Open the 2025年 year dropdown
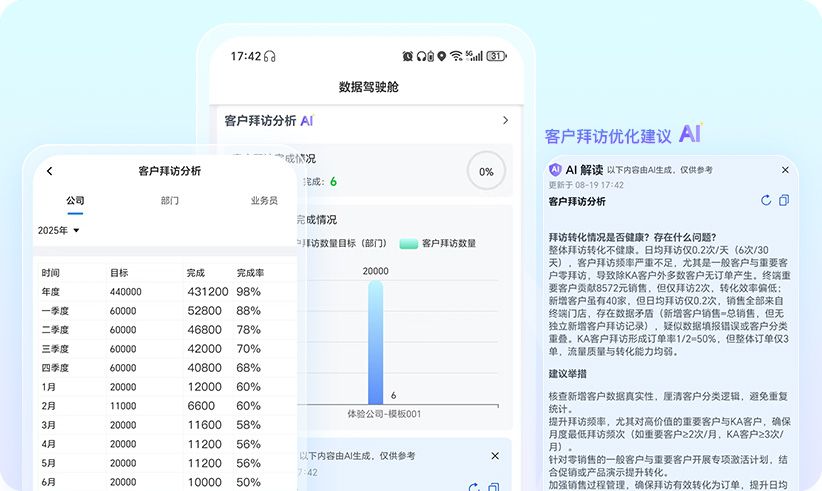This screenshot has width=822, height=491. [x=58, y=230]
